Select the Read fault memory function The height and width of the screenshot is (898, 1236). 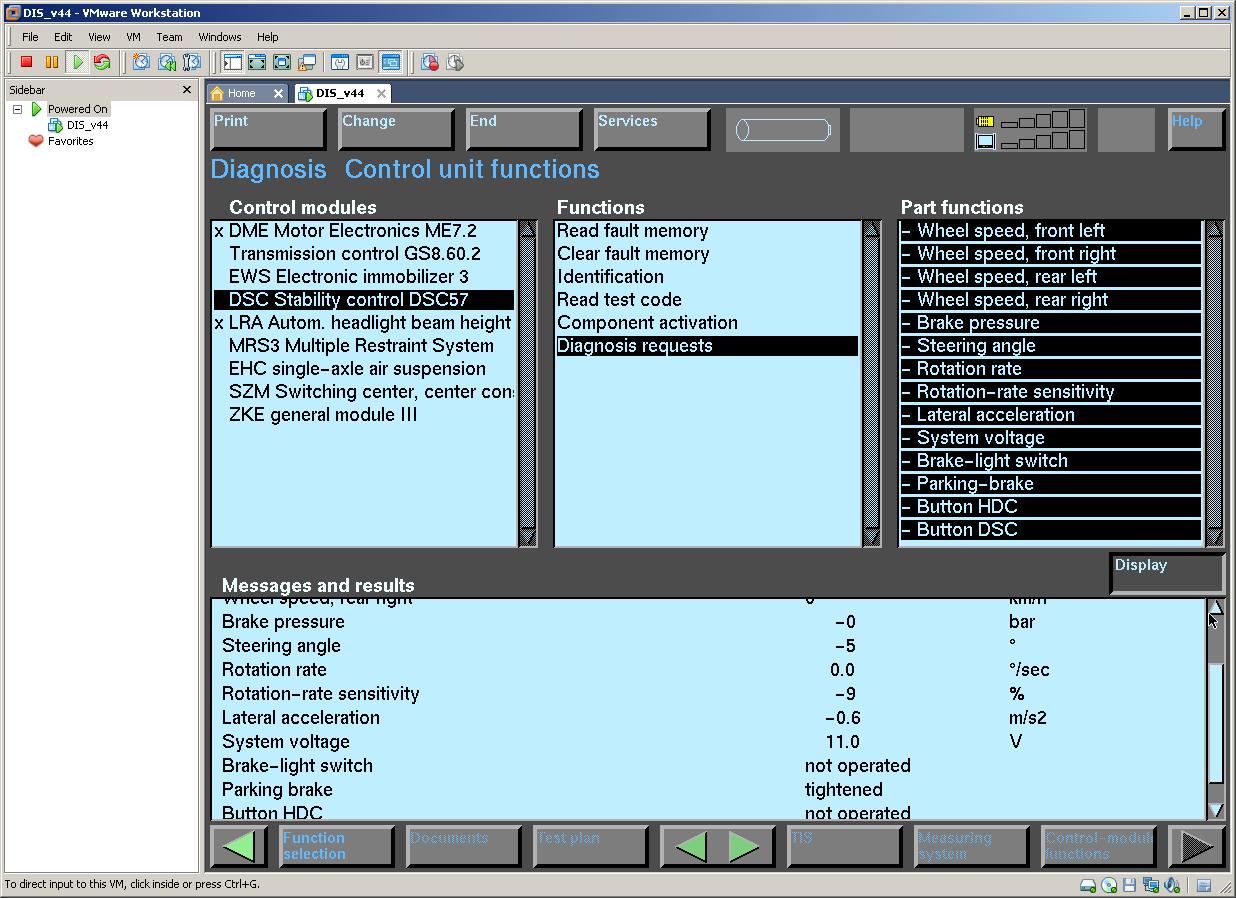tap(707, 231)
